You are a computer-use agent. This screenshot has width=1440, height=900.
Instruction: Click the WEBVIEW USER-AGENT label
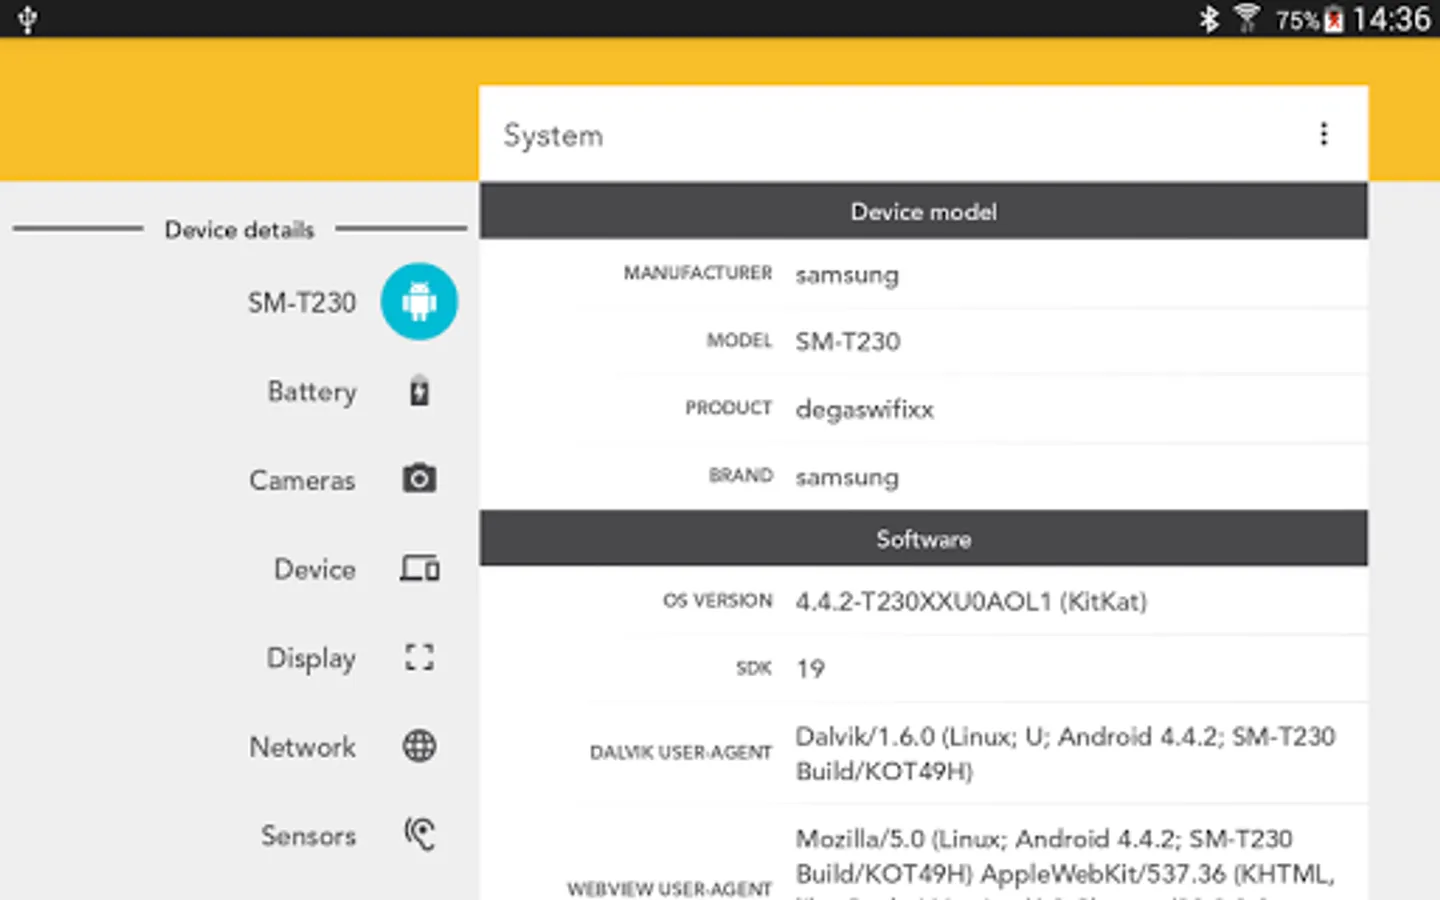(x=670, y=889)
